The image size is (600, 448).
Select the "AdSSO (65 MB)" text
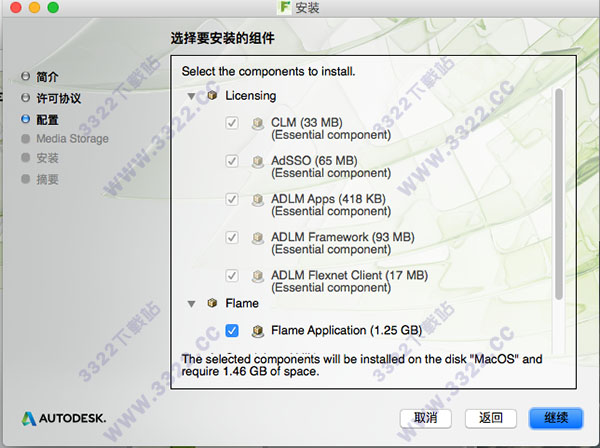314,160
